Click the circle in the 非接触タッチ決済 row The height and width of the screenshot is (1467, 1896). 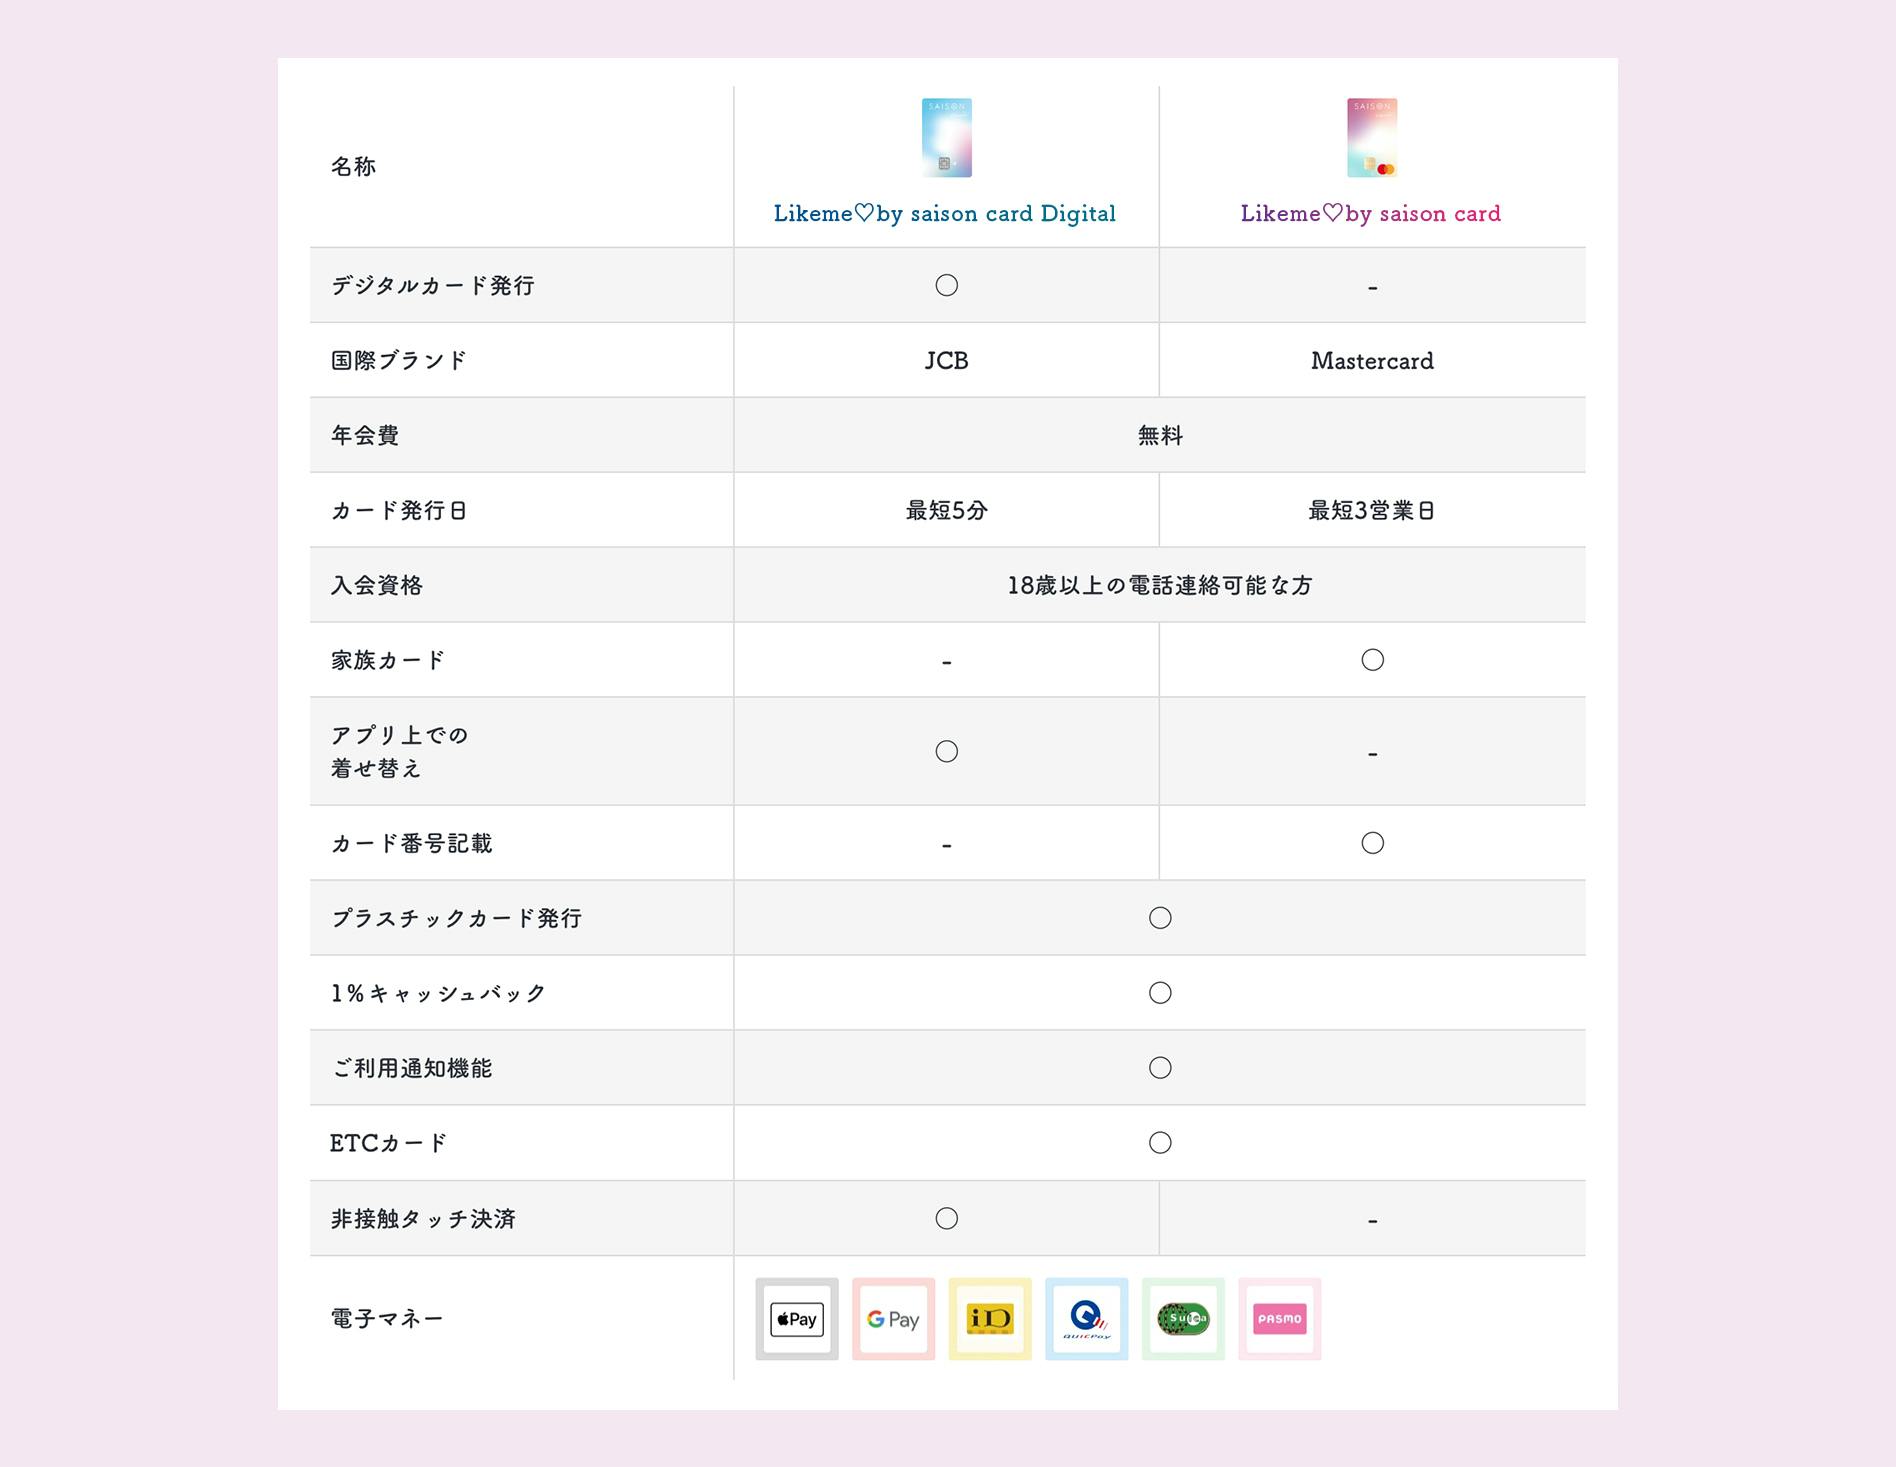(946, 1218)
